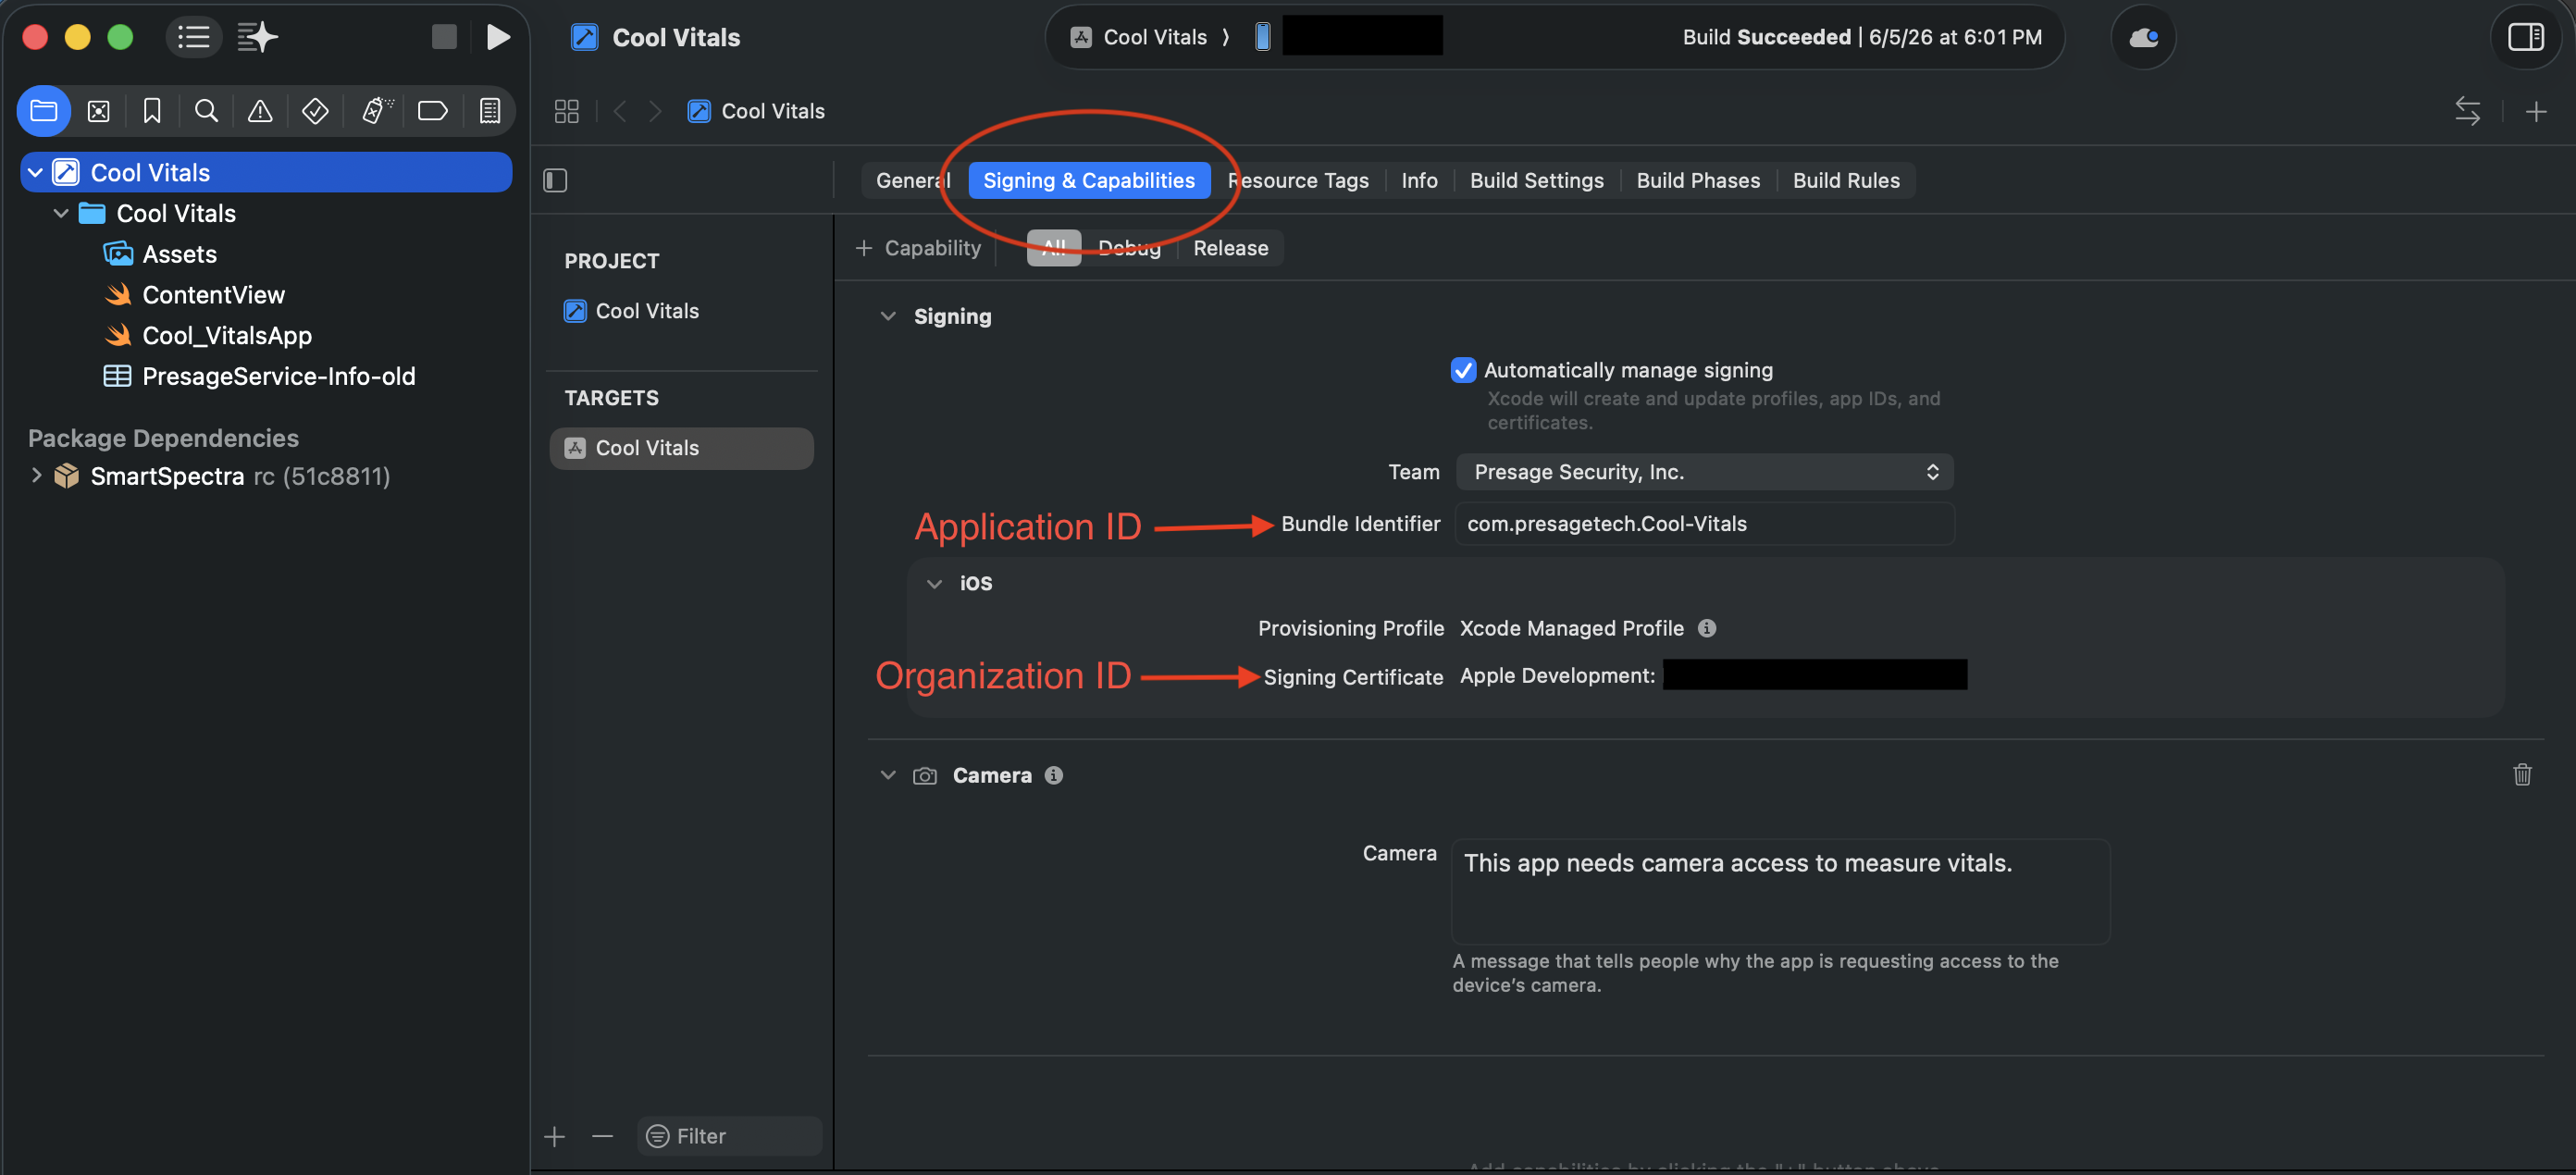Click the + Capability button

pos(918,248)
